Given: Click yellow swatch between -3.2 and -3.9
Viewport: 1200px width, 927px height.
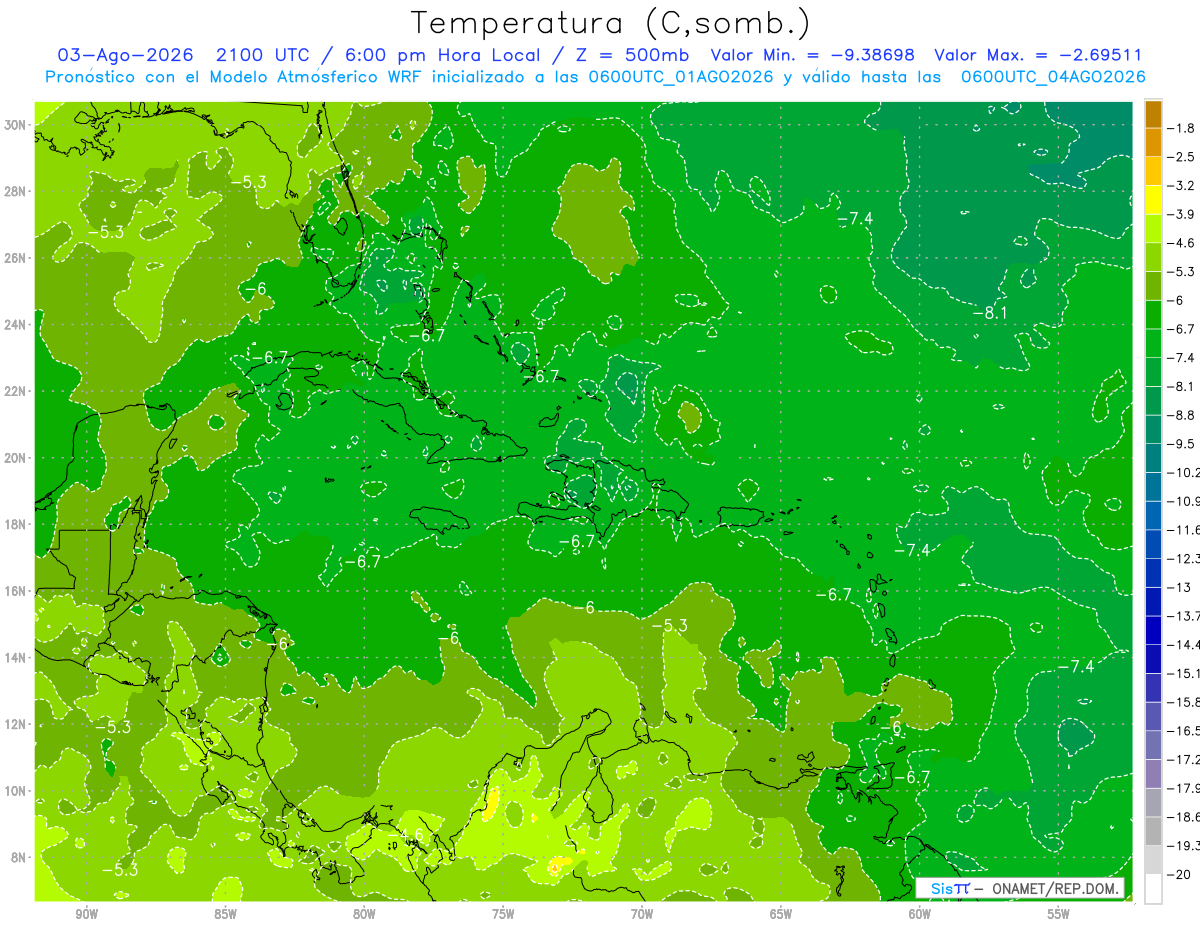Looking at the screenshot, I should tap(1153, 200).
